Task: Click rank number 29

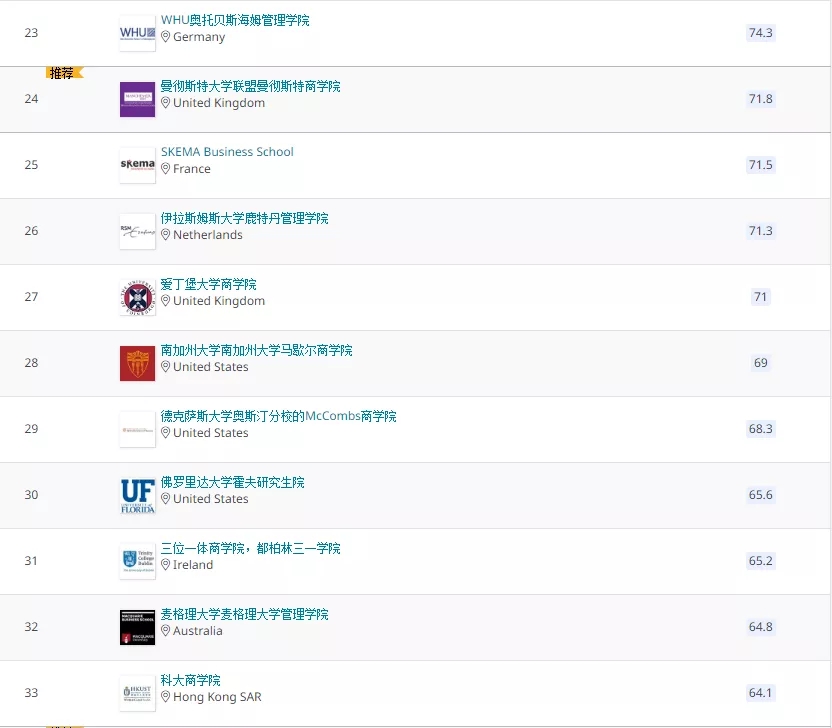Action: click(x=31, y=429)
